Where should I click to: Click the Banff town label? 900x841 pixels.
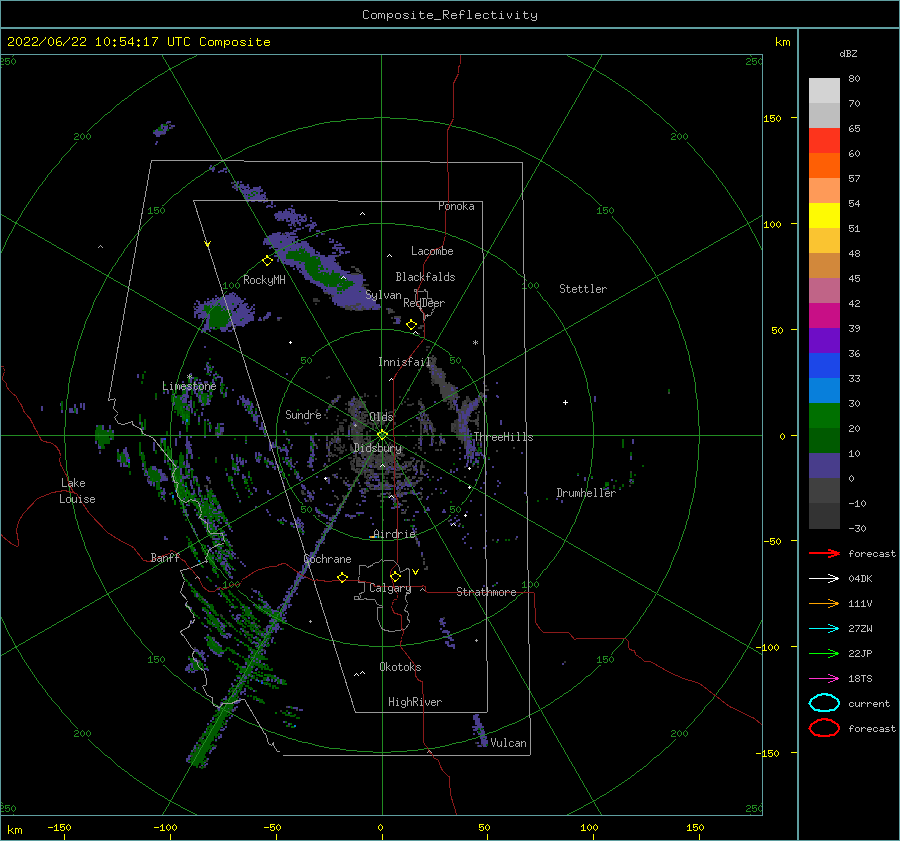click(165, 557)
